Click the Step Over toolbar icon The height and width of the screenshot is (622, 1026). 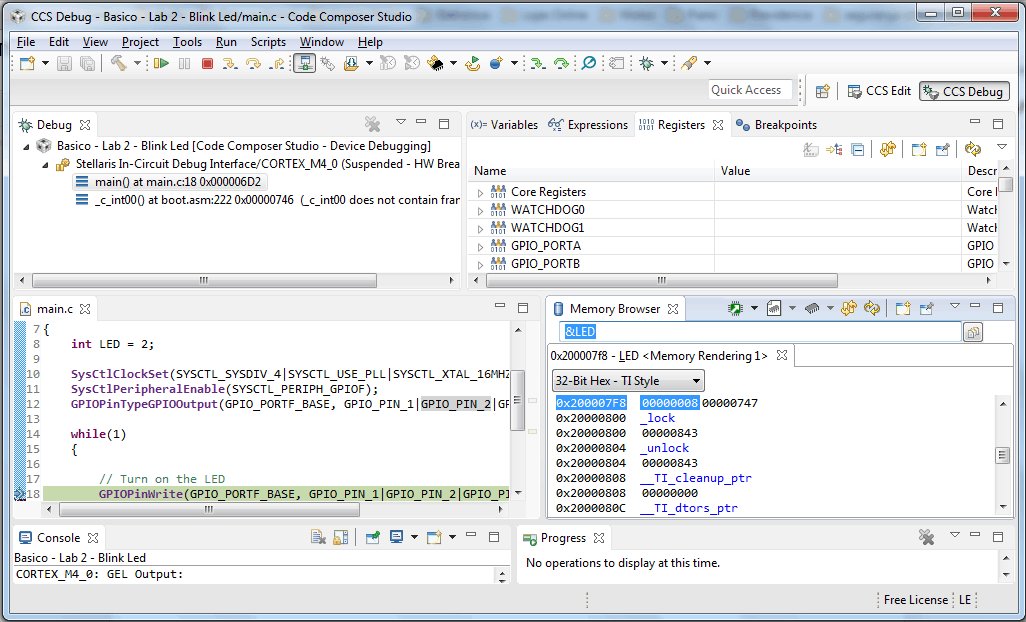point(253,63)
